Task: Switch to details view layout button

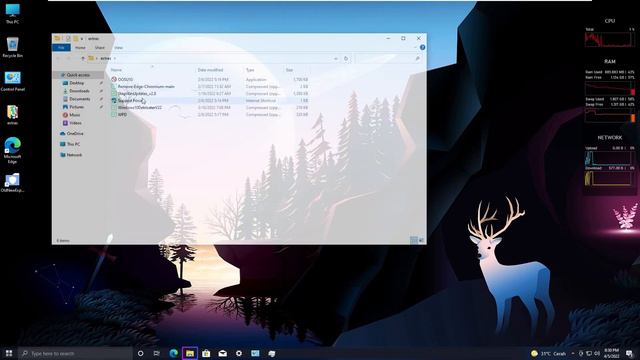Action: pyautogui.click(x=413, y=240)
